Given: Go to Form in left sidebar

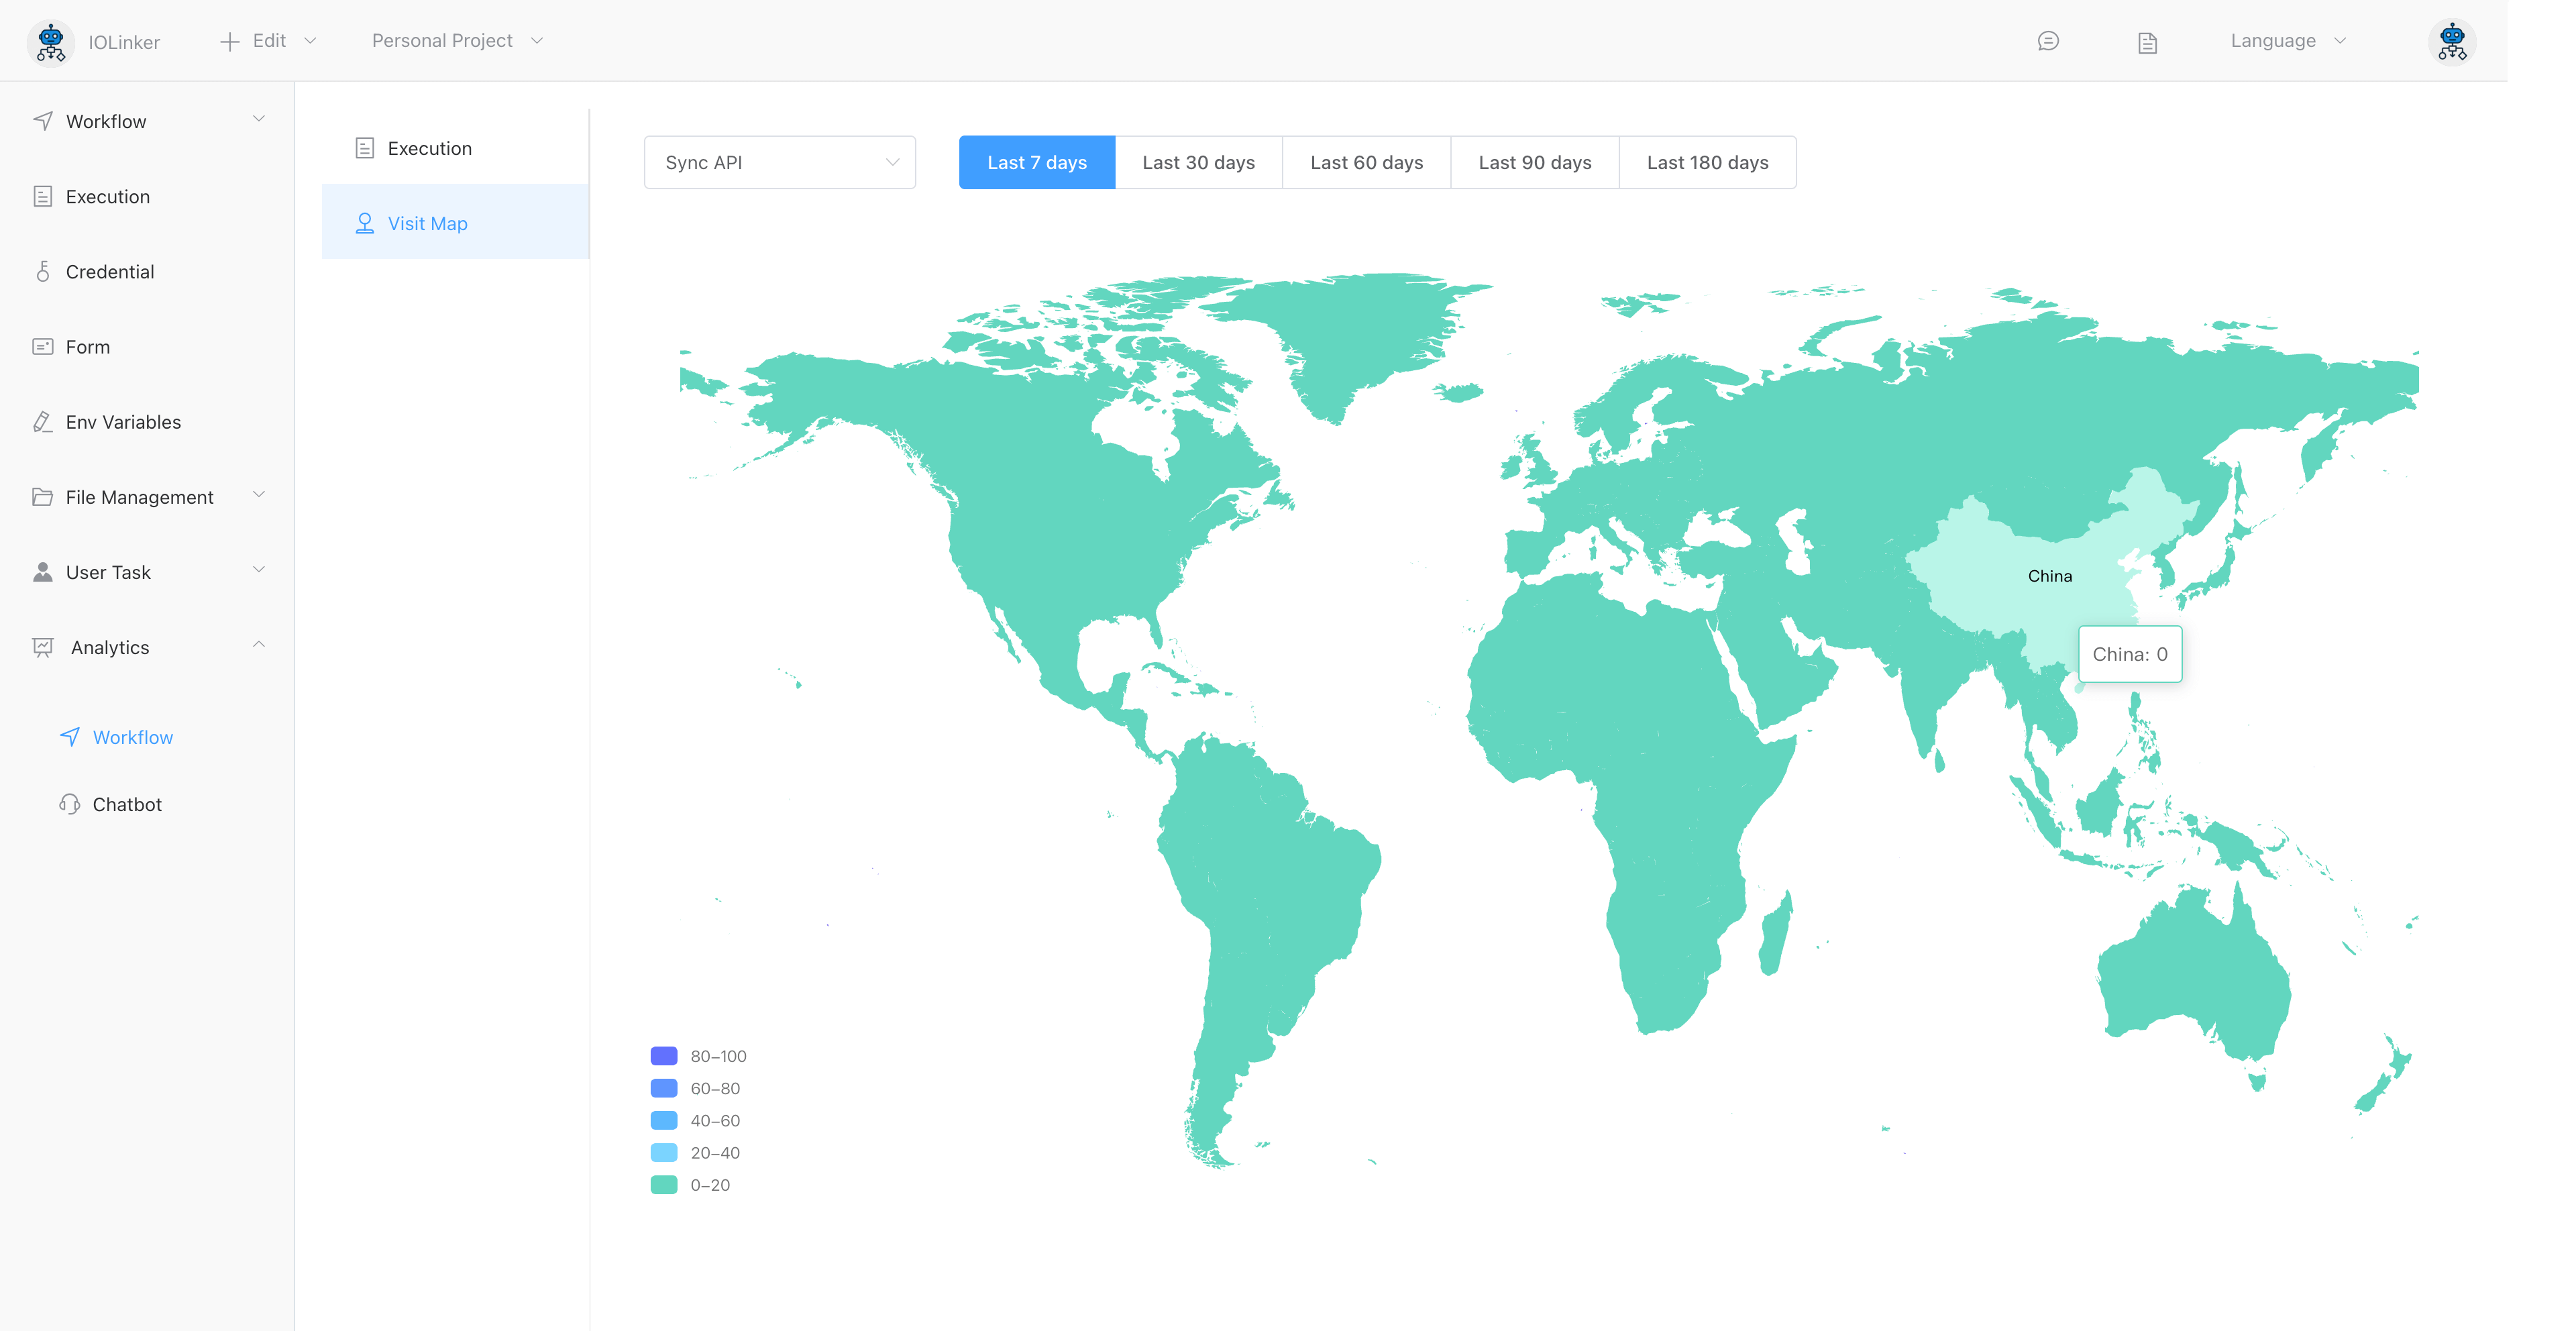Looking at the screenshot, I should [x=87, y=347].
